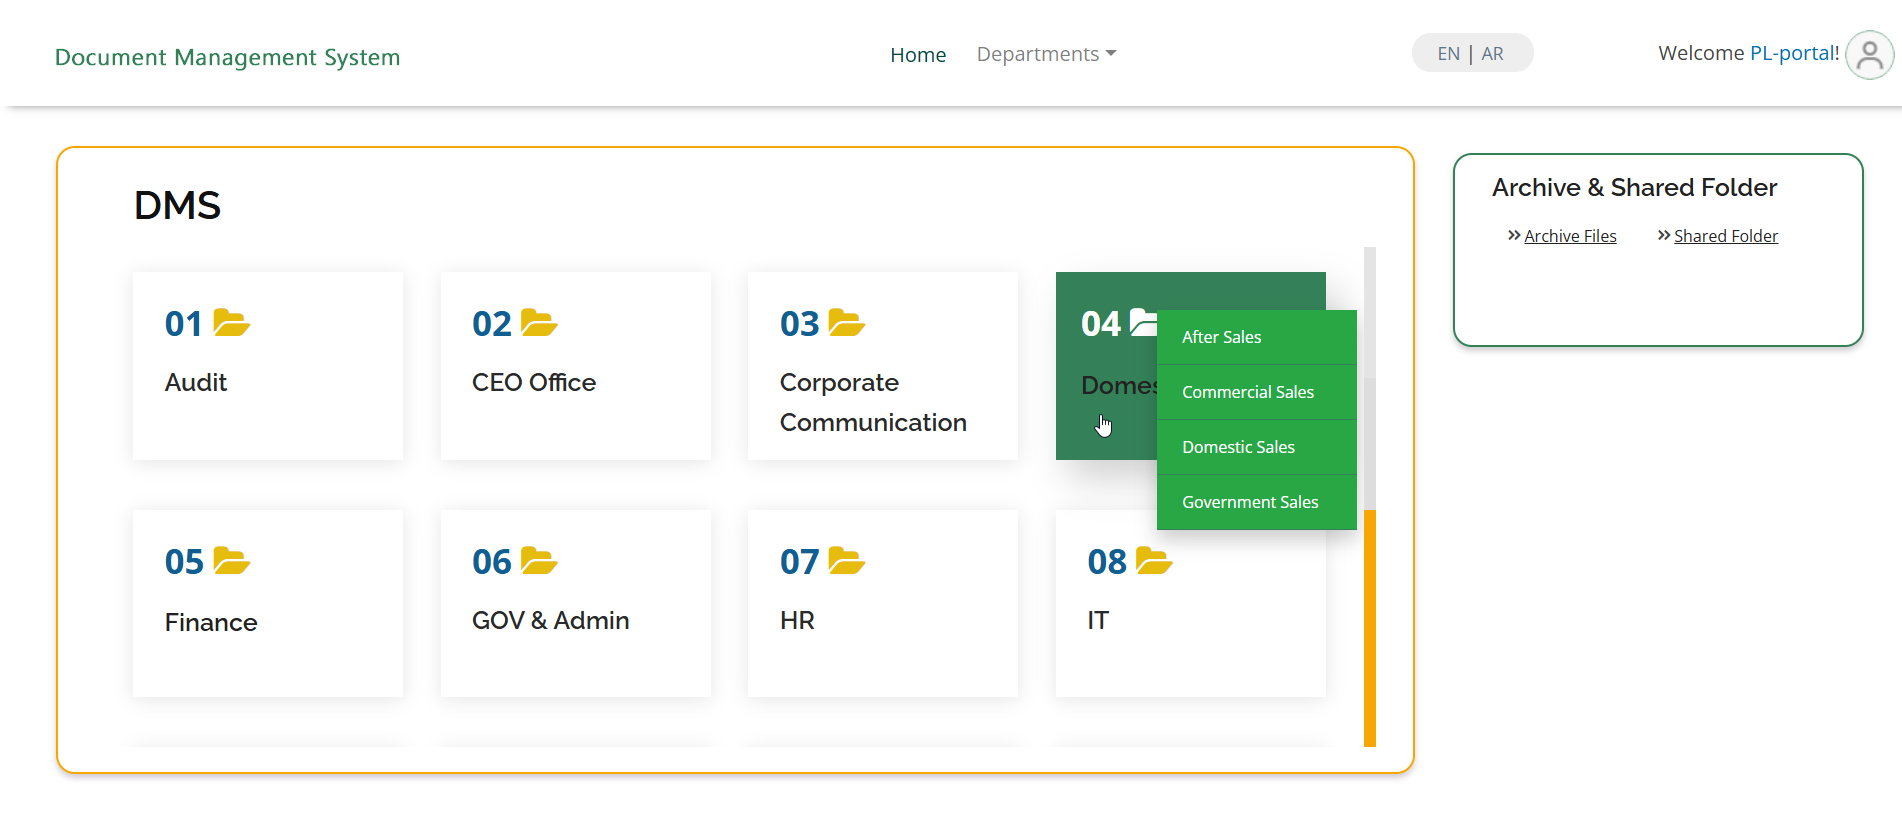This screenshot has height=830, width=1902.
Task: Select After Sales from the submenu
Action: [x=1221, y=337]
